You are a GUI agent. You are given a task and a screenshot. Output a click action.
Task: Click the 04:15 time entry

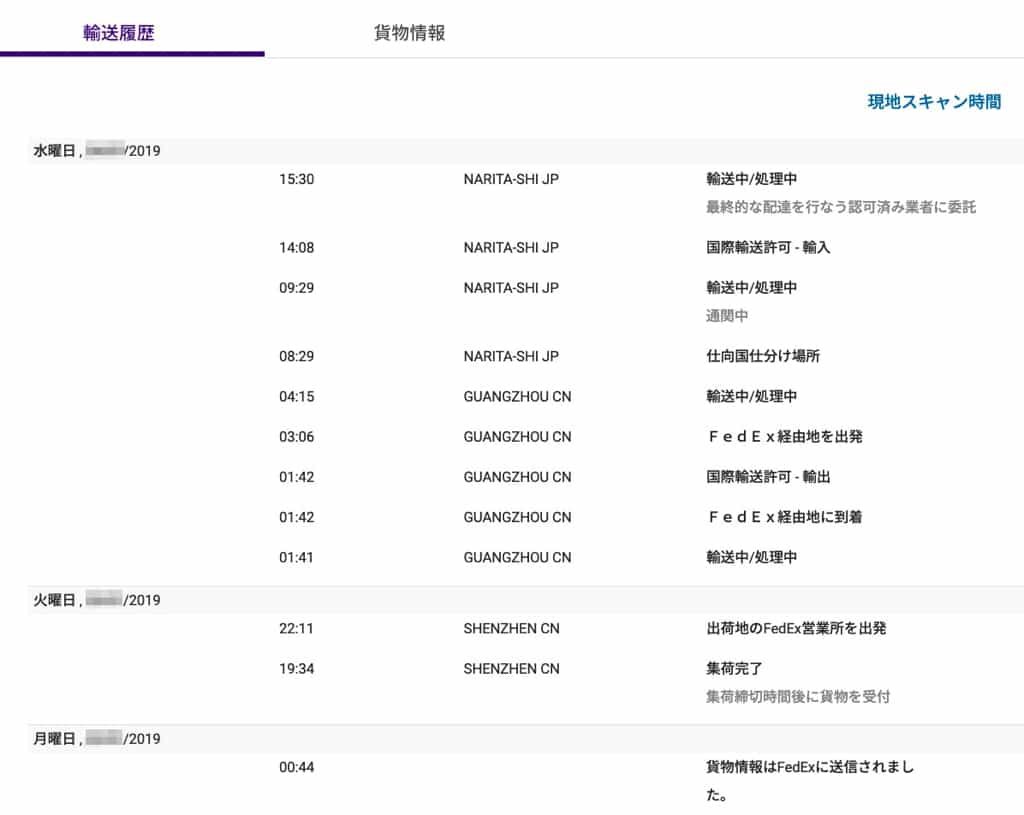click(x=296, y=396)
